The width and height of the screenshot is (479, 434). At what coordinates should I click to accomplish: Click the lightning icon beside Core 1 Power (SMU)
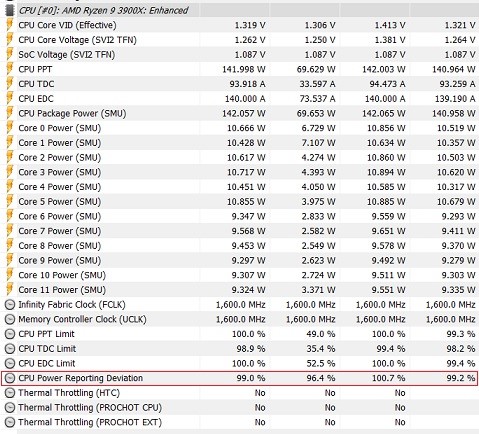coord(10,143)
